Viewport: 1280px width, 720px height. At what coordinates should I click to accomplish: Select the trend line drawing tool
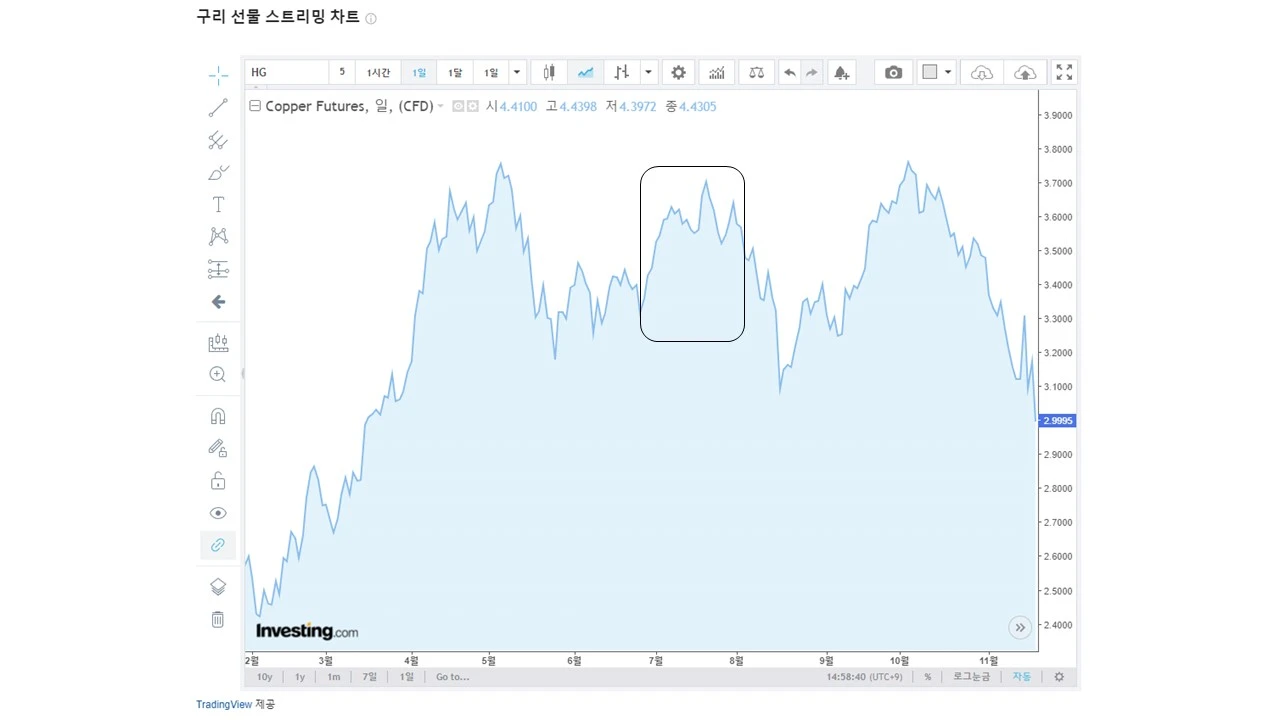(x=218, y=108)
